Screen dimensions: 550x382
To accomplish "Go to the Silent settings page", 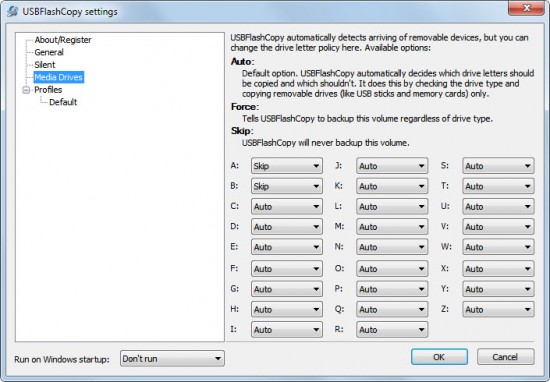I will [x=45, y=65].
